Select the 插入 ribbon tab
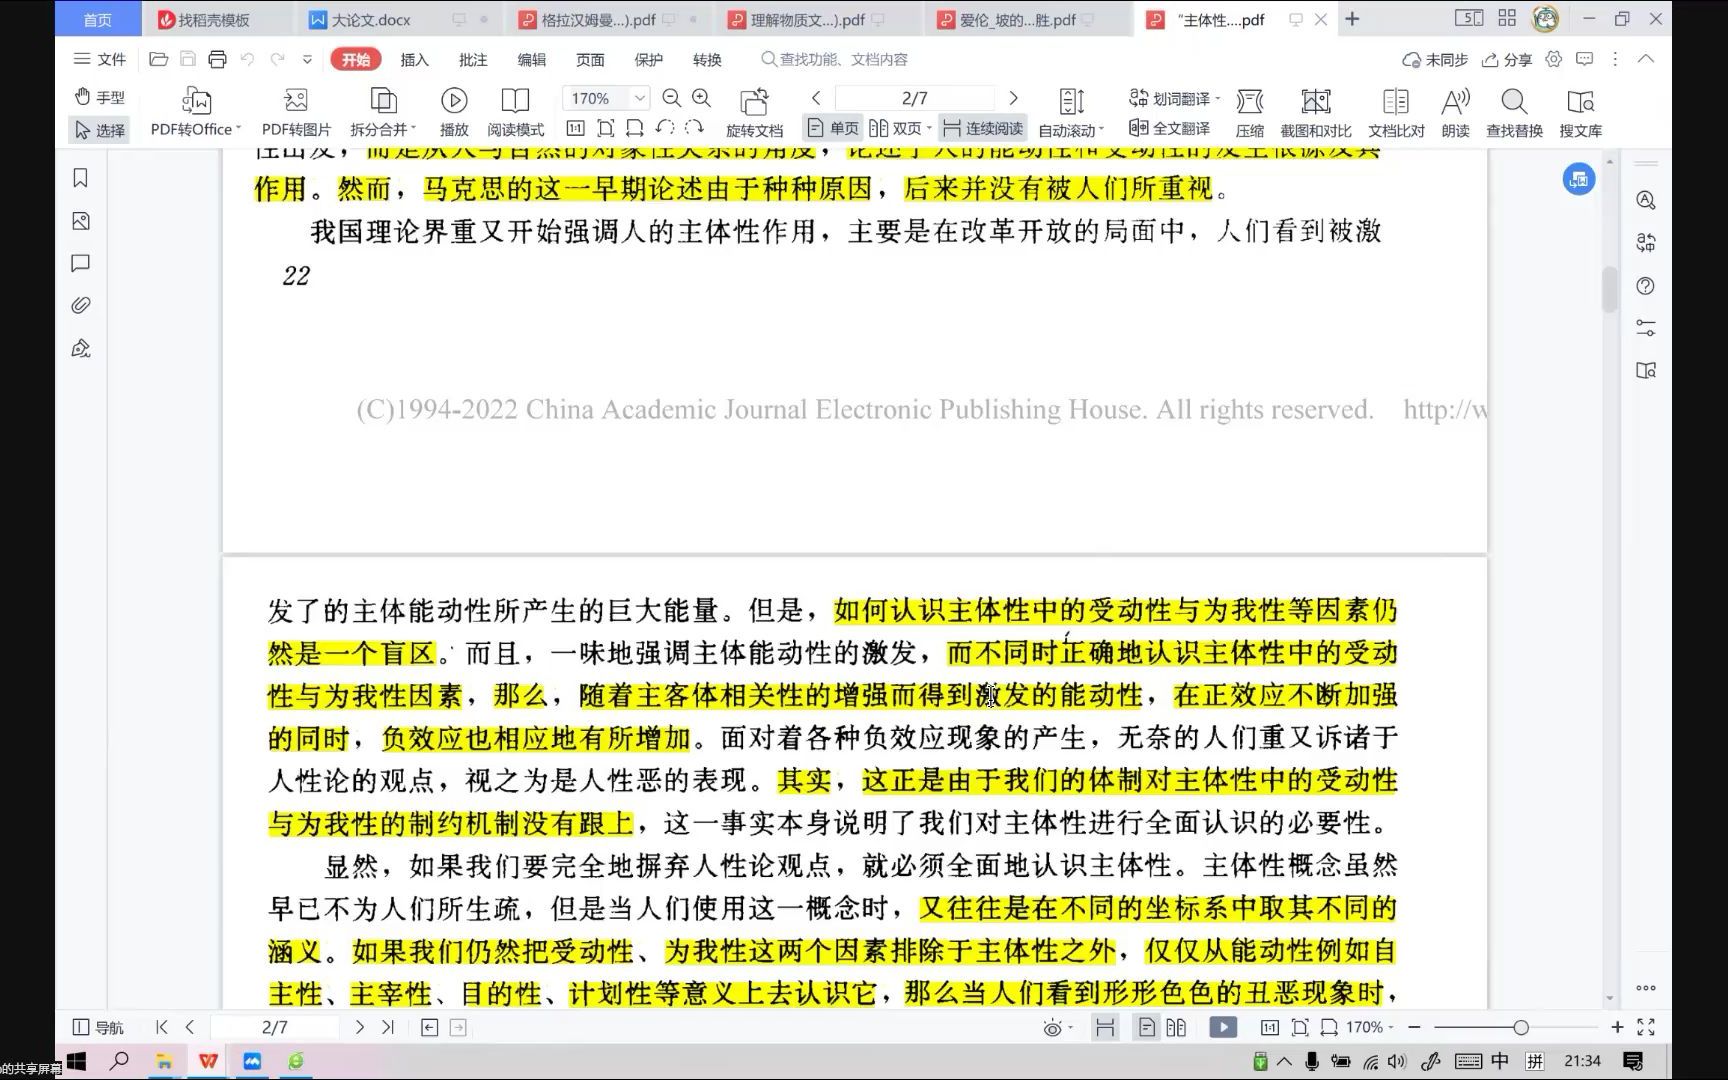 click(414, 59)
